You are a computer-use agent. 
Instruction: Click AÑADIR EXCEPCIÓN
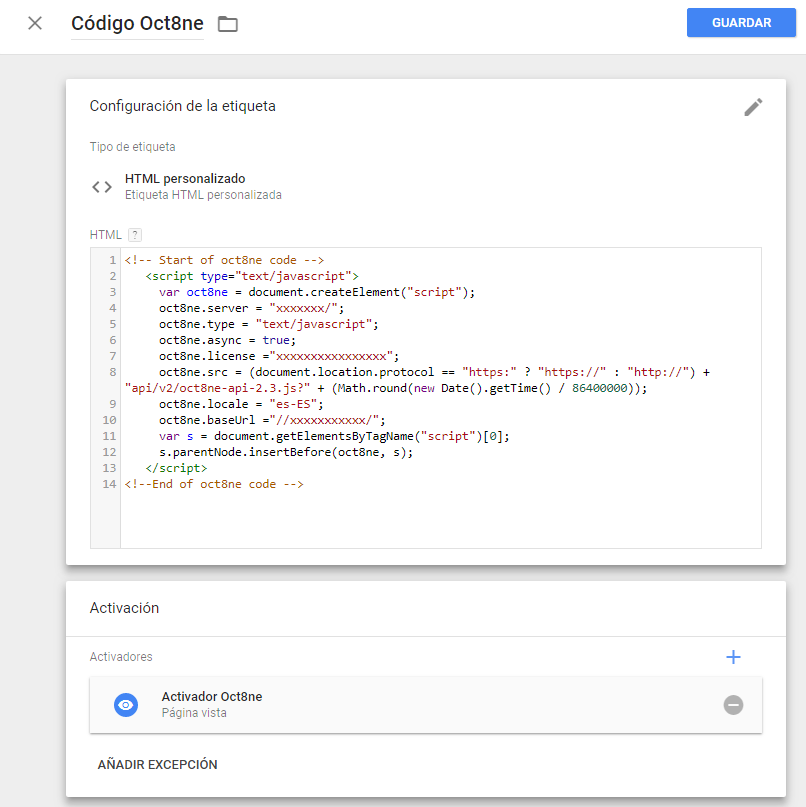coord(157,765)
